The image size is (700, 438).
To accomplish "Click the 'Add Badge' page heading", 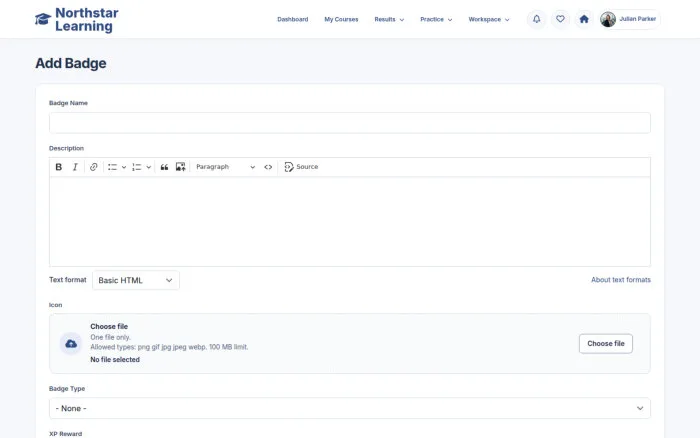I will click(x=71, y=63).
